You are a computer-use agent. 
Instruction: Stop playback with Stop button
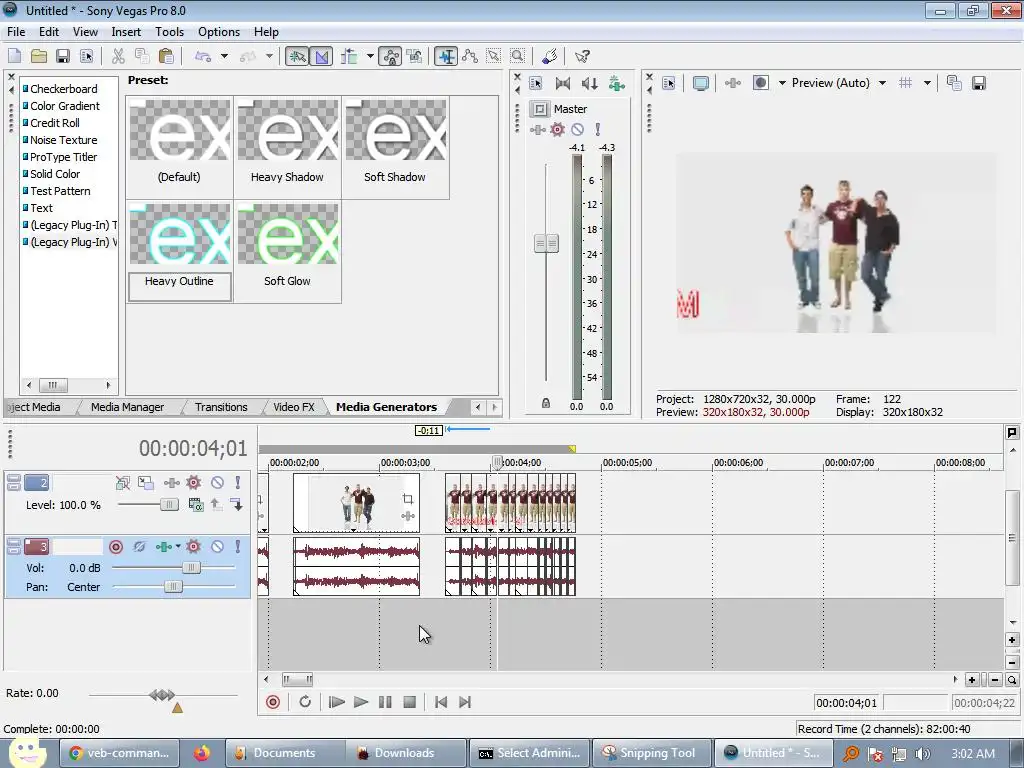[409, 702]
